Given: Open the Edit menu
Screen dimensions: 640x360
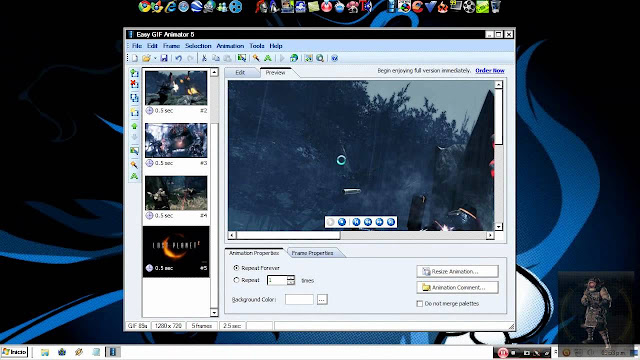Looking at the screenshot, I should coord(152,46).
